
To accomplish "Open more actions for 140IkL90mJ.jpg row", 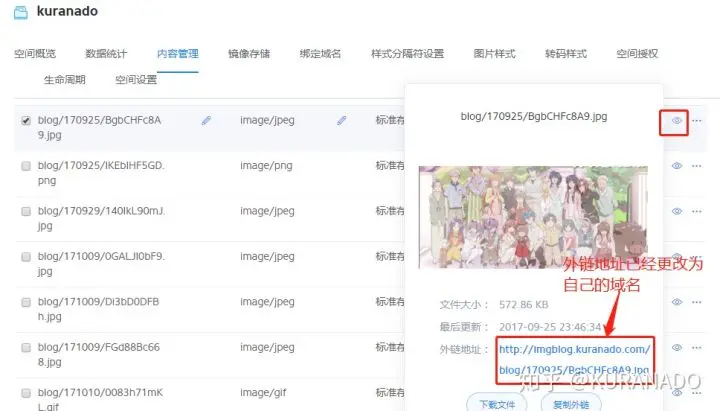I will pyautogui.click(x=697, y=211).
